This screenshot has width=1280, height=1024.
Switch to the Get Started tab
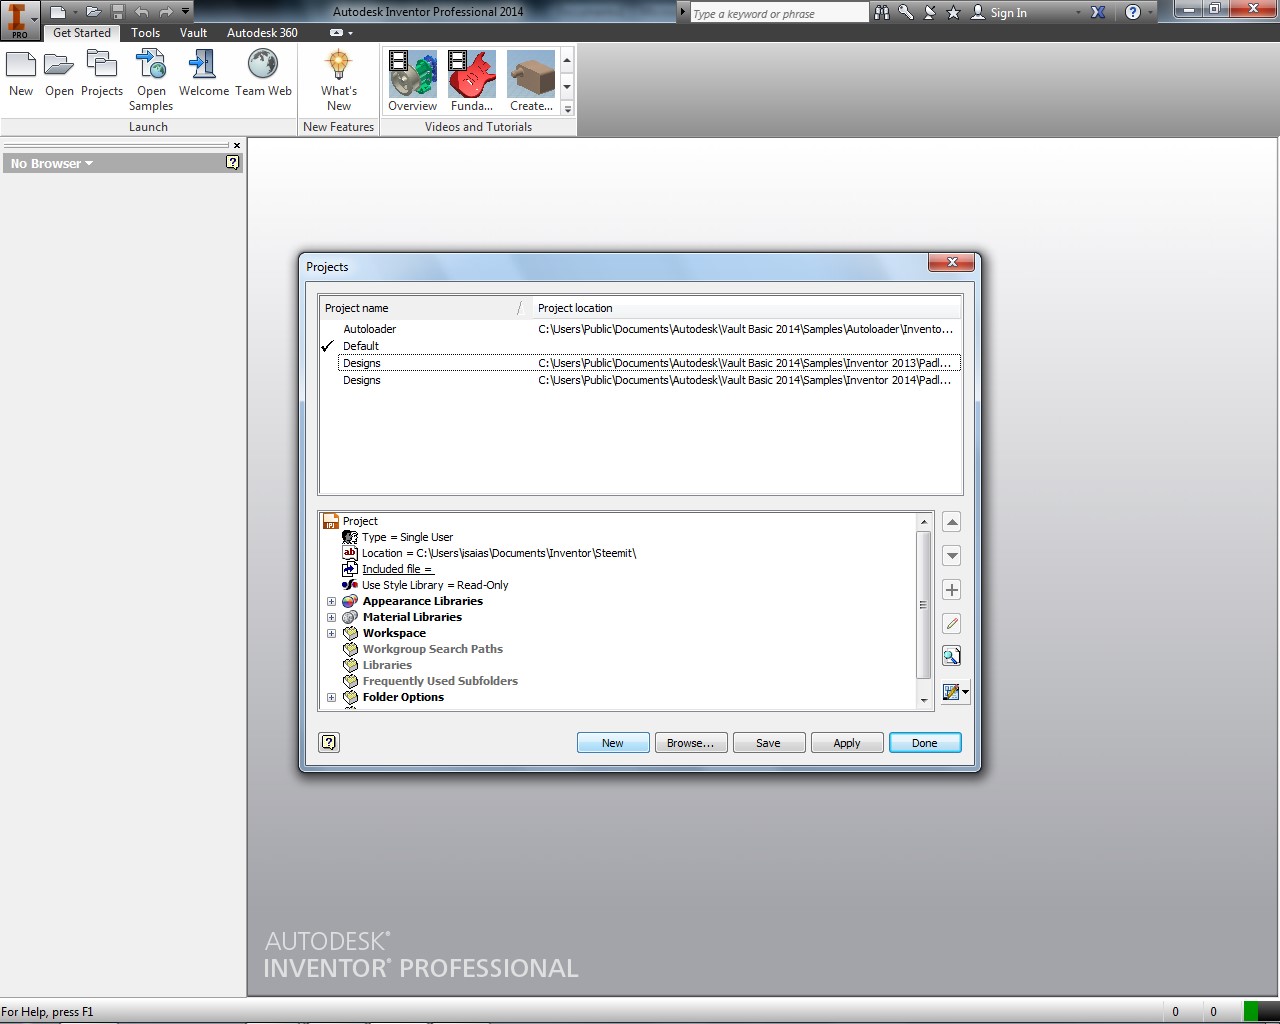point(82,32)
